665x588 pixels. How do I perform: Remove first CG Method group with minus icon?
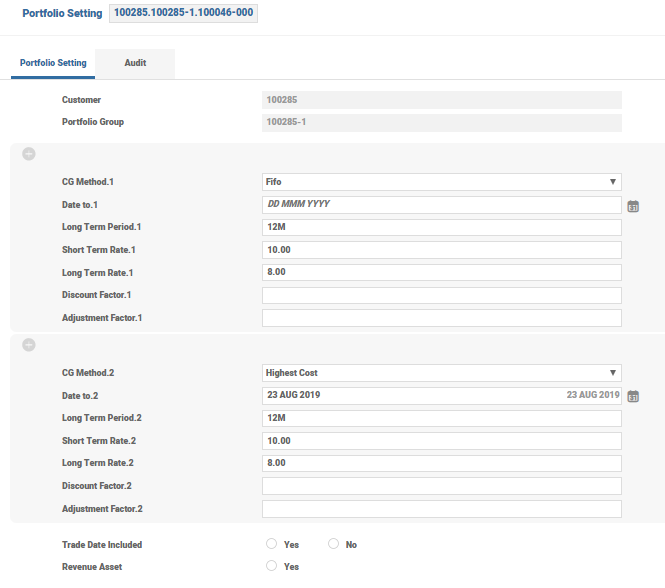(28, 154)
